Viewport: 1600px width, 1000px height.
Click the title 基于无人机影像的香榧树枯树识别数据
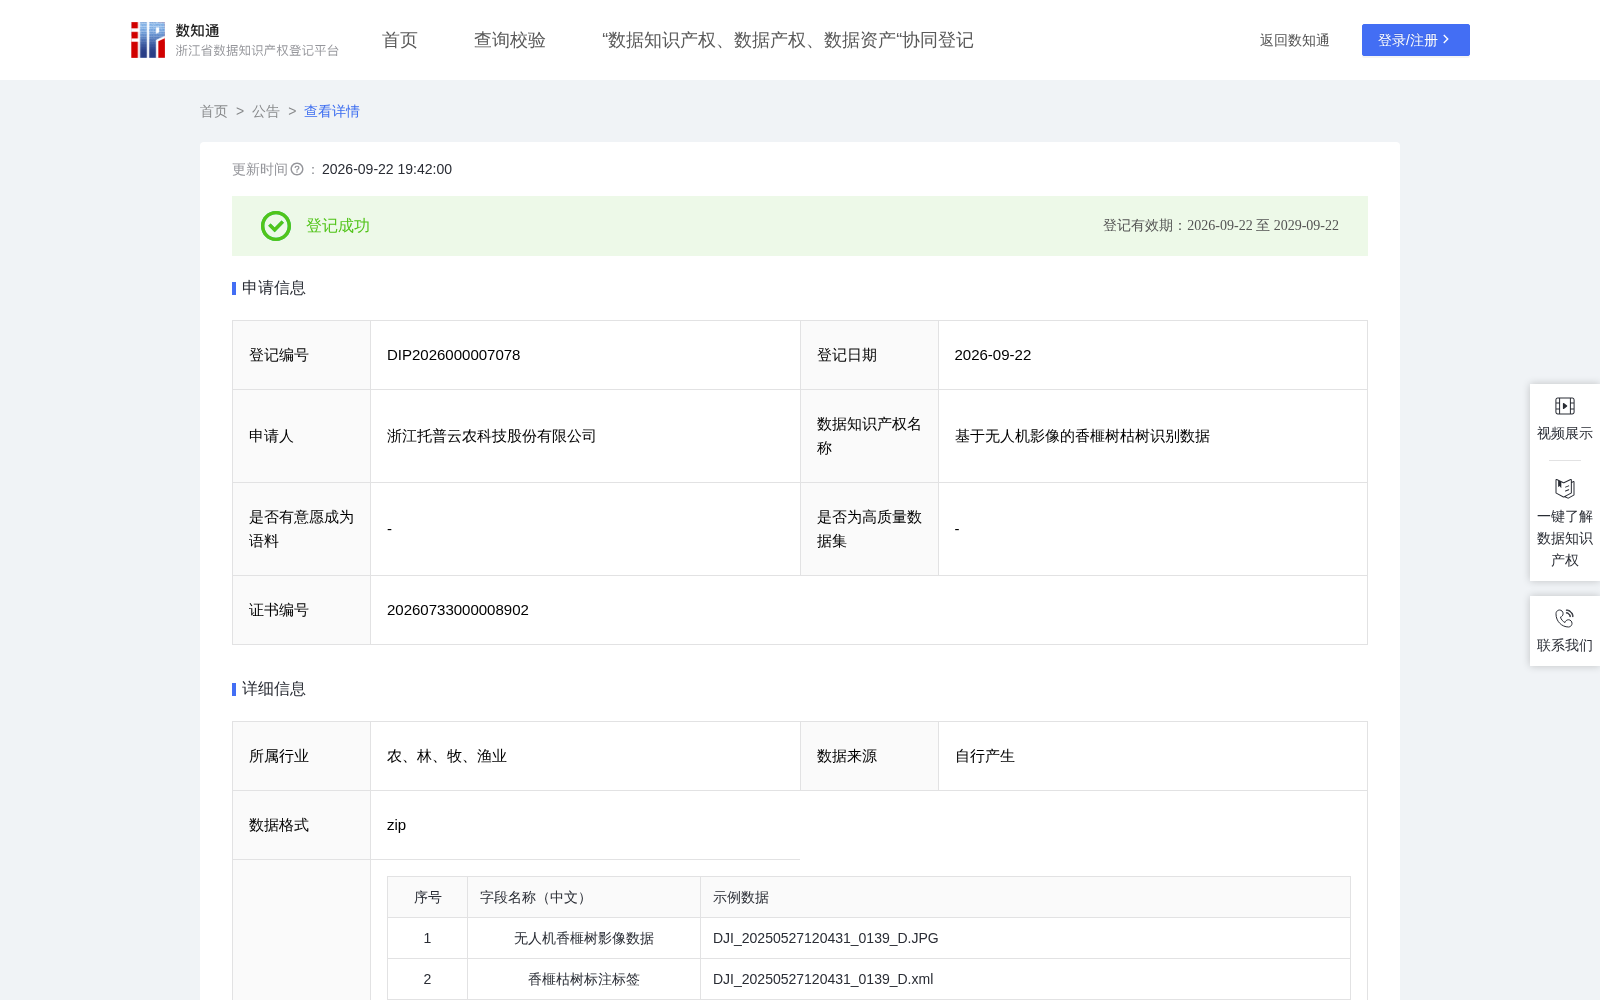coord(1083,436)
